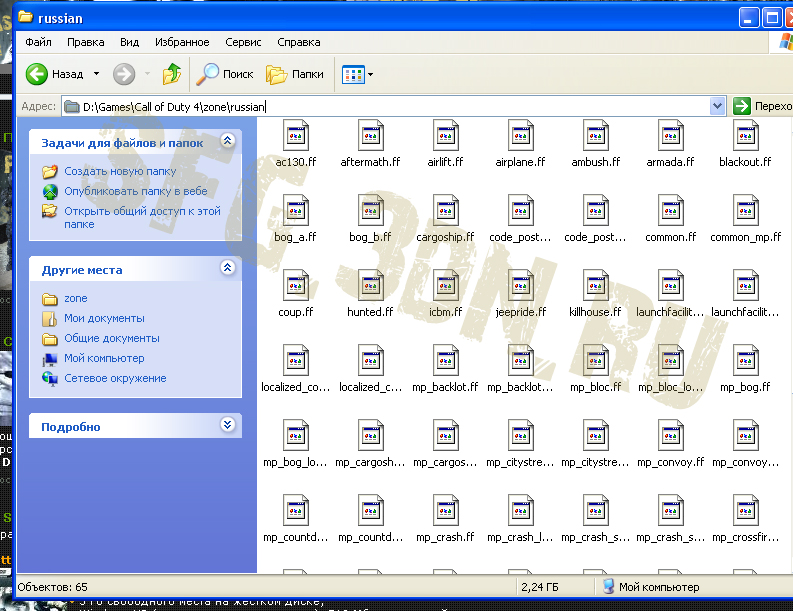Select the mp_crash.ff file icon
793x611 pixels.
pos(446,511)
